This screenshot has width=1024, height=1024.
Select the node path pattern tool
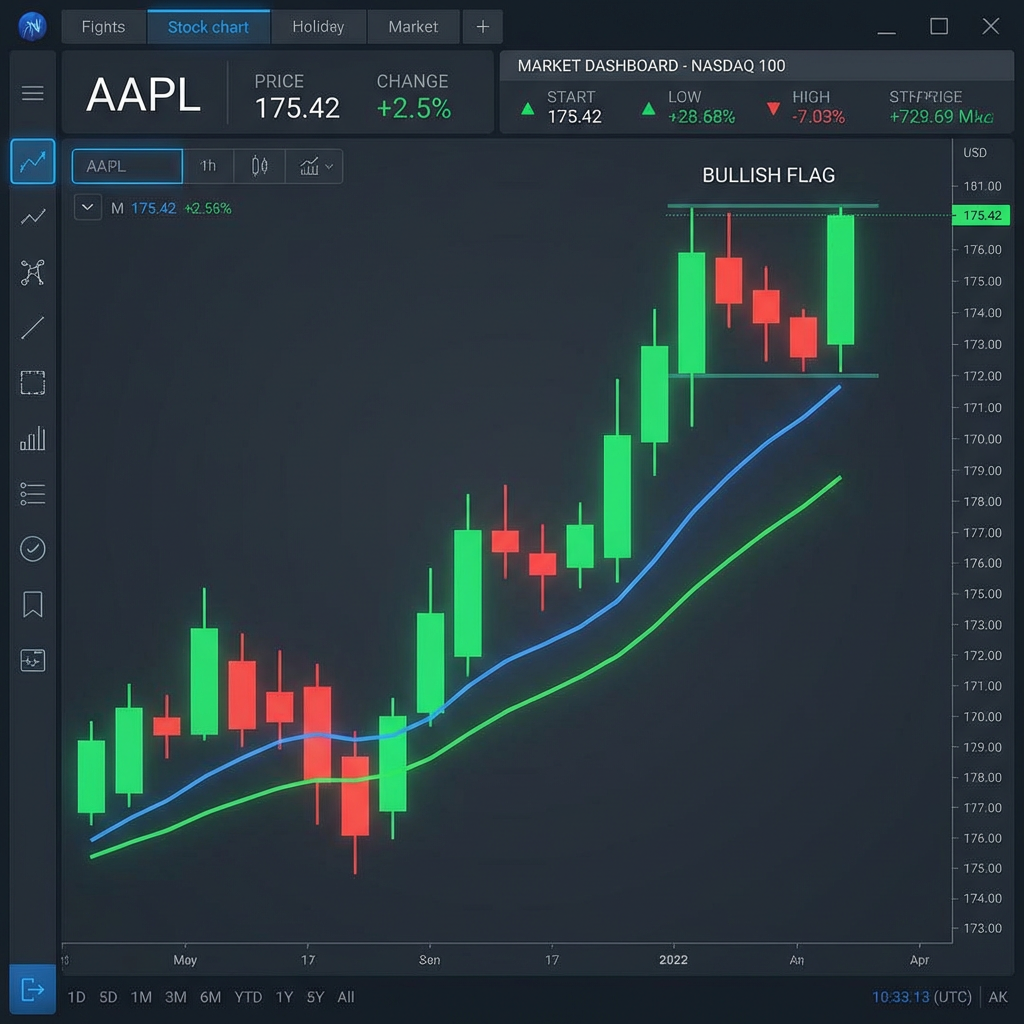(33, 272)
